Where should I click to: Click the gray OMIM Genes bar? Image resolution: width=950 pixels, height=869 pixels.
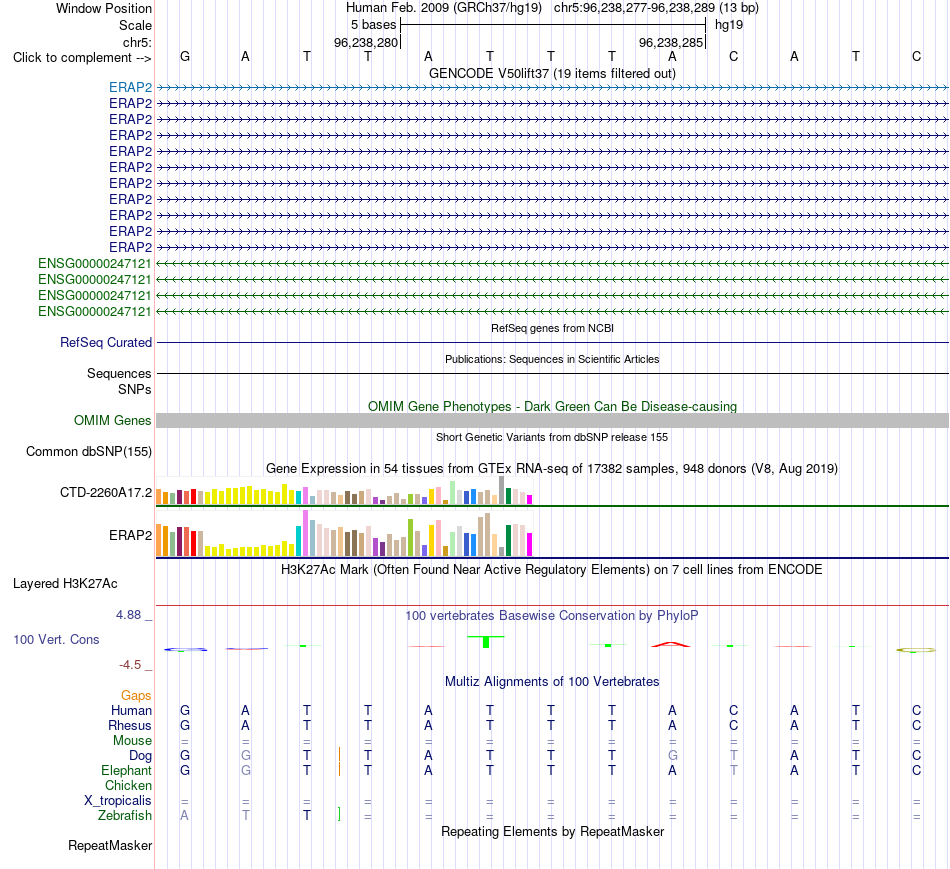(x=552, y=421)
